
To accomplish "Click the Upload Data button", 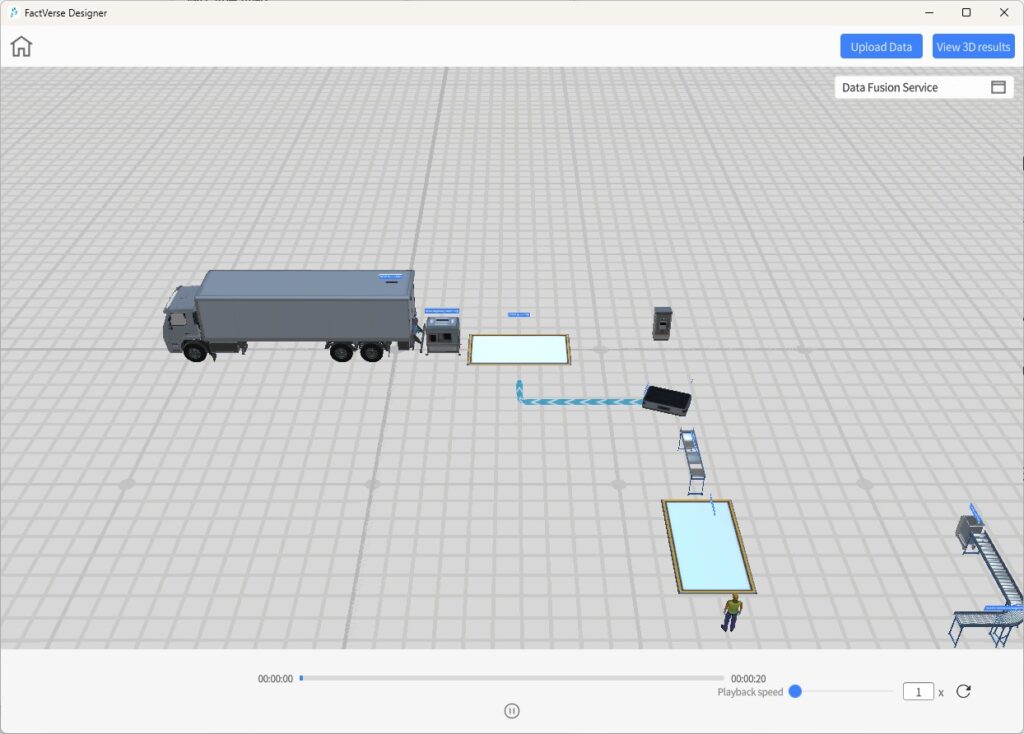I will pyautogui.click(x=880, y=47).
